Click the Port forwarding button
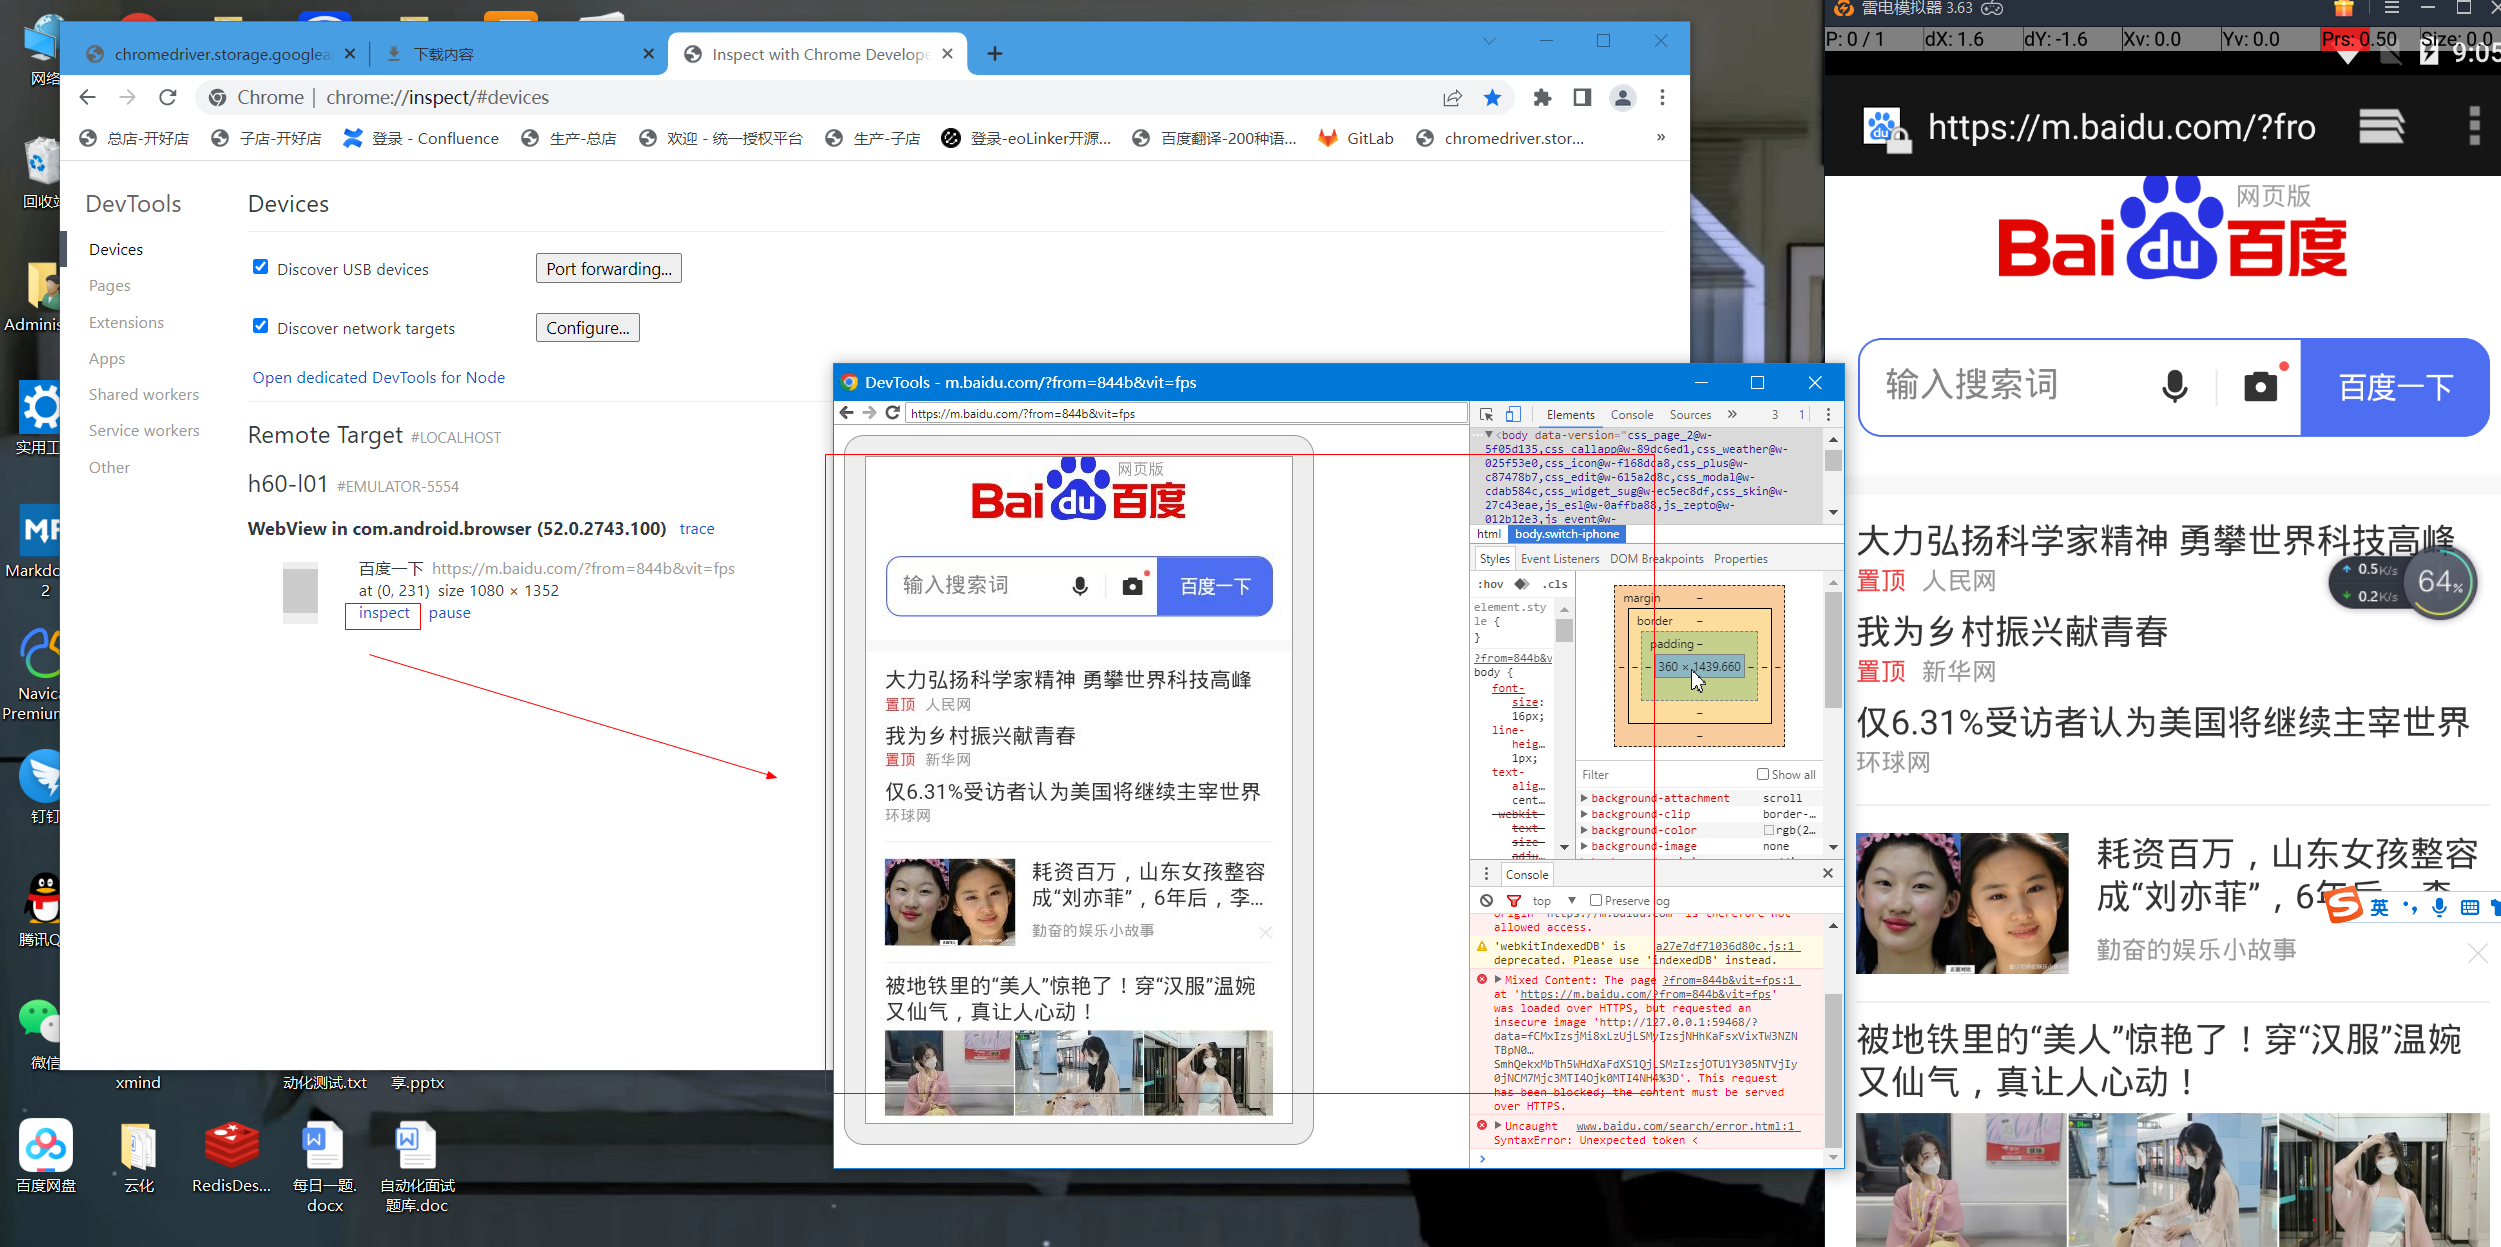This screenshot has height=1247, width=2501. click(x=608, y=268)
